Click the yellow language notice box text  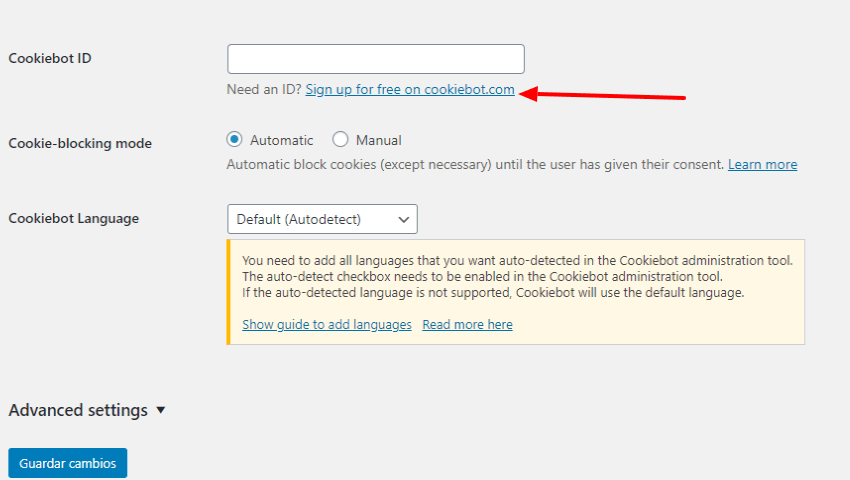517,277
